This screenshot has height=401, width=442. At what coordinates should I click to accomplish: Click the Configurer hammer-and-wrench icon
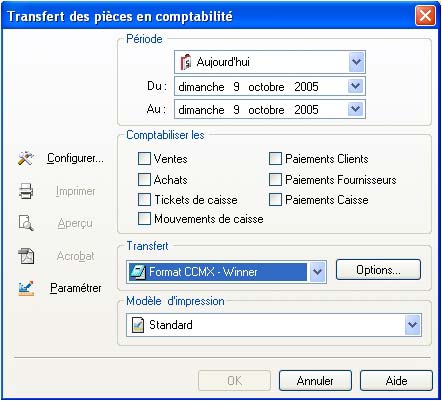click(26, 158)
